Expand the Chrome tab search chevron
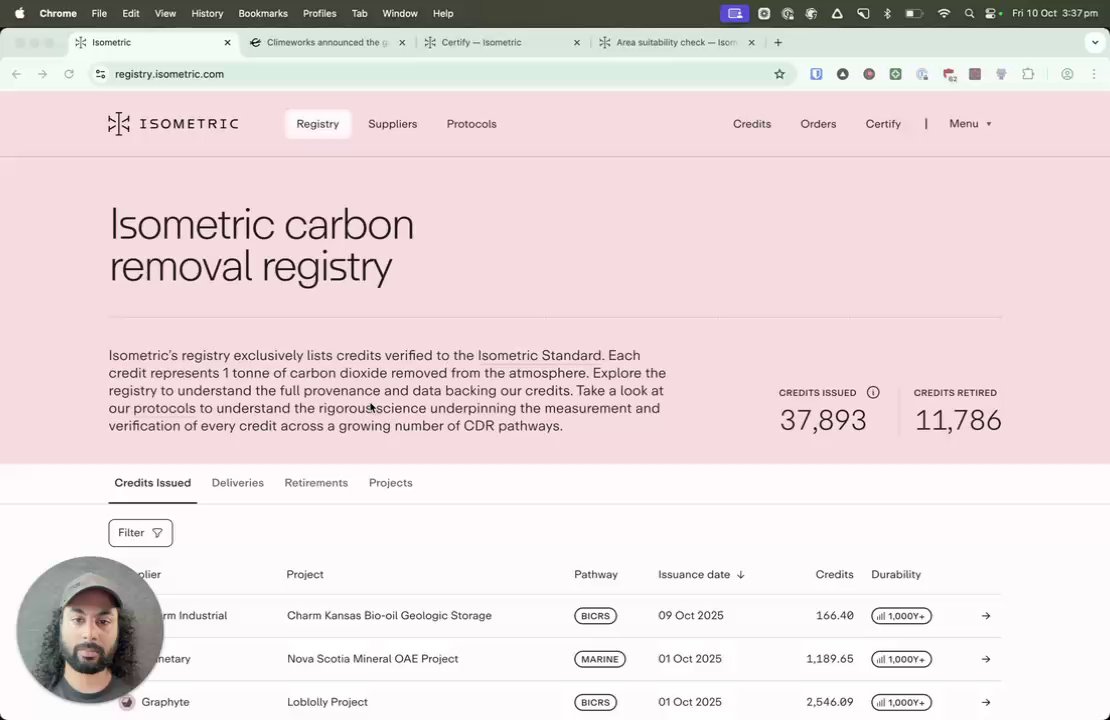Viewport: 1110px width, 720px height. tap(1095, 43)
